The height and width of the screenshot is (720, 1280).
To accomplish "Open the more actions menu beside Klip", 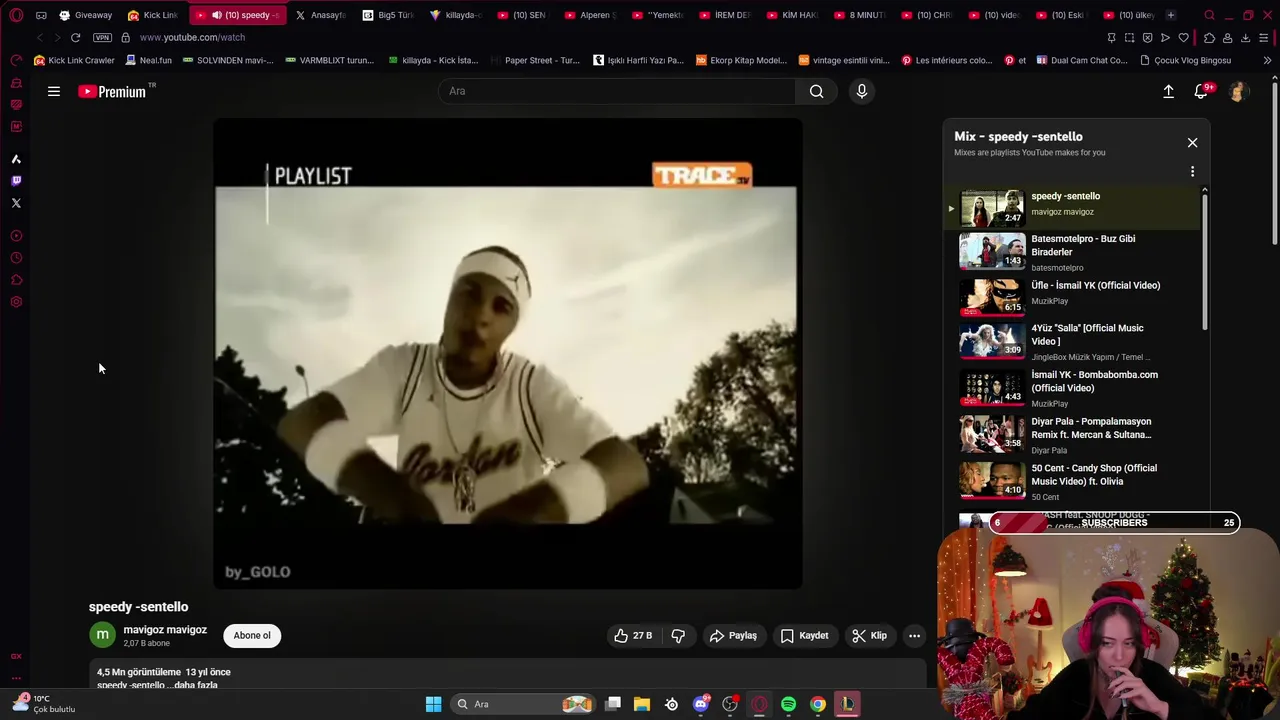I will (914, 635).
